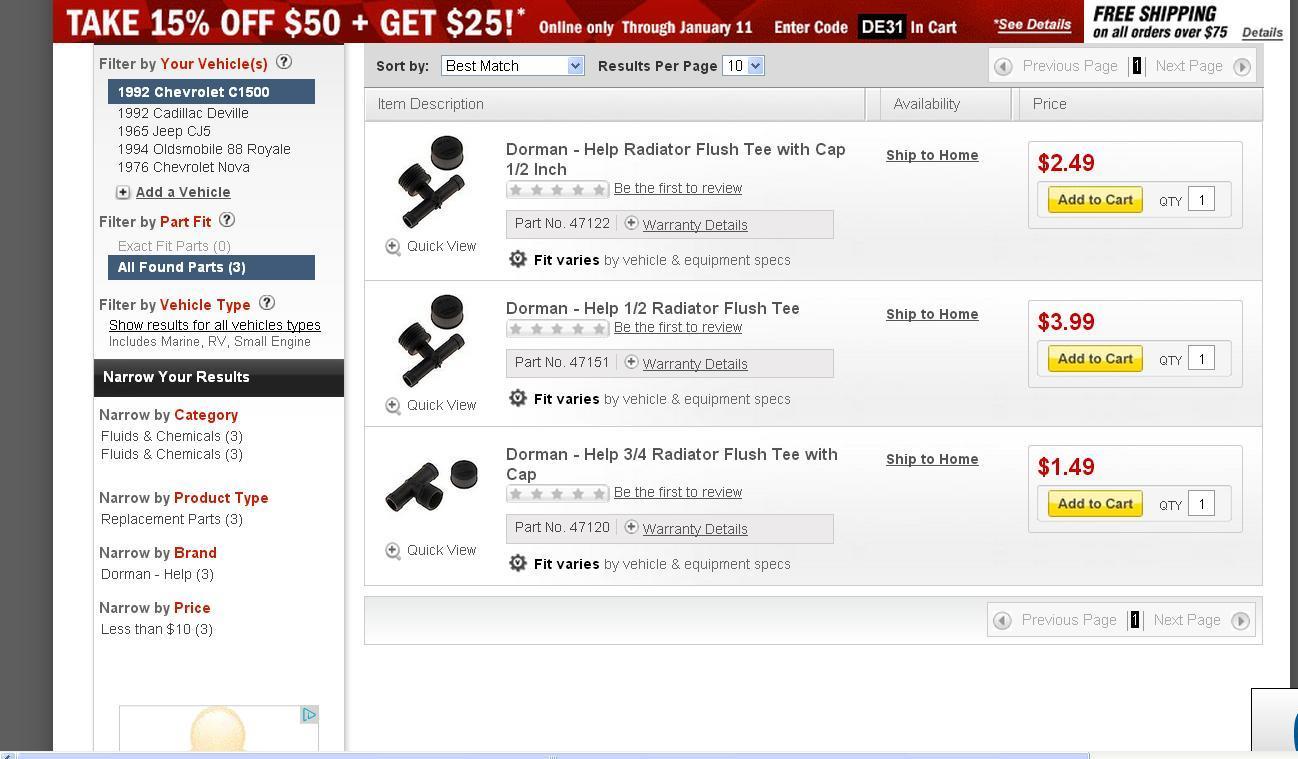Select the 1965 Jeep CJ5 vehicle
This screenshot has width=1298, height=759.
164,131
